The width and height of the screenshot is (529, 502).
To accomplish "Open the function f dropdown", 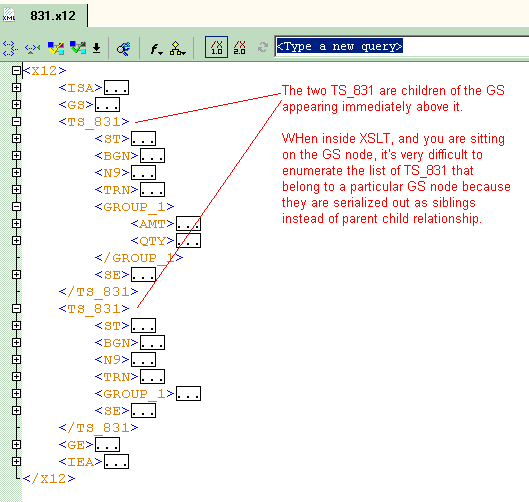I will coord(156,49).
